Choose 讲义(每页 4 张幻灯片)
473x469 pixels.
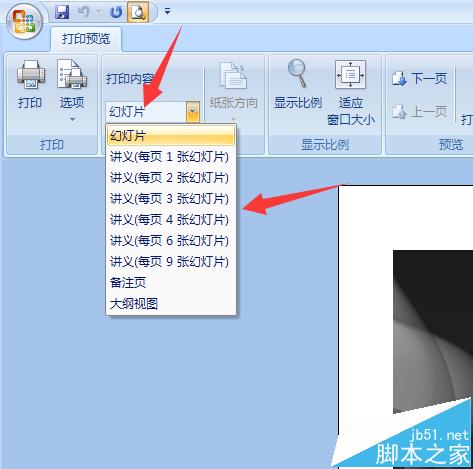(171, 220)
